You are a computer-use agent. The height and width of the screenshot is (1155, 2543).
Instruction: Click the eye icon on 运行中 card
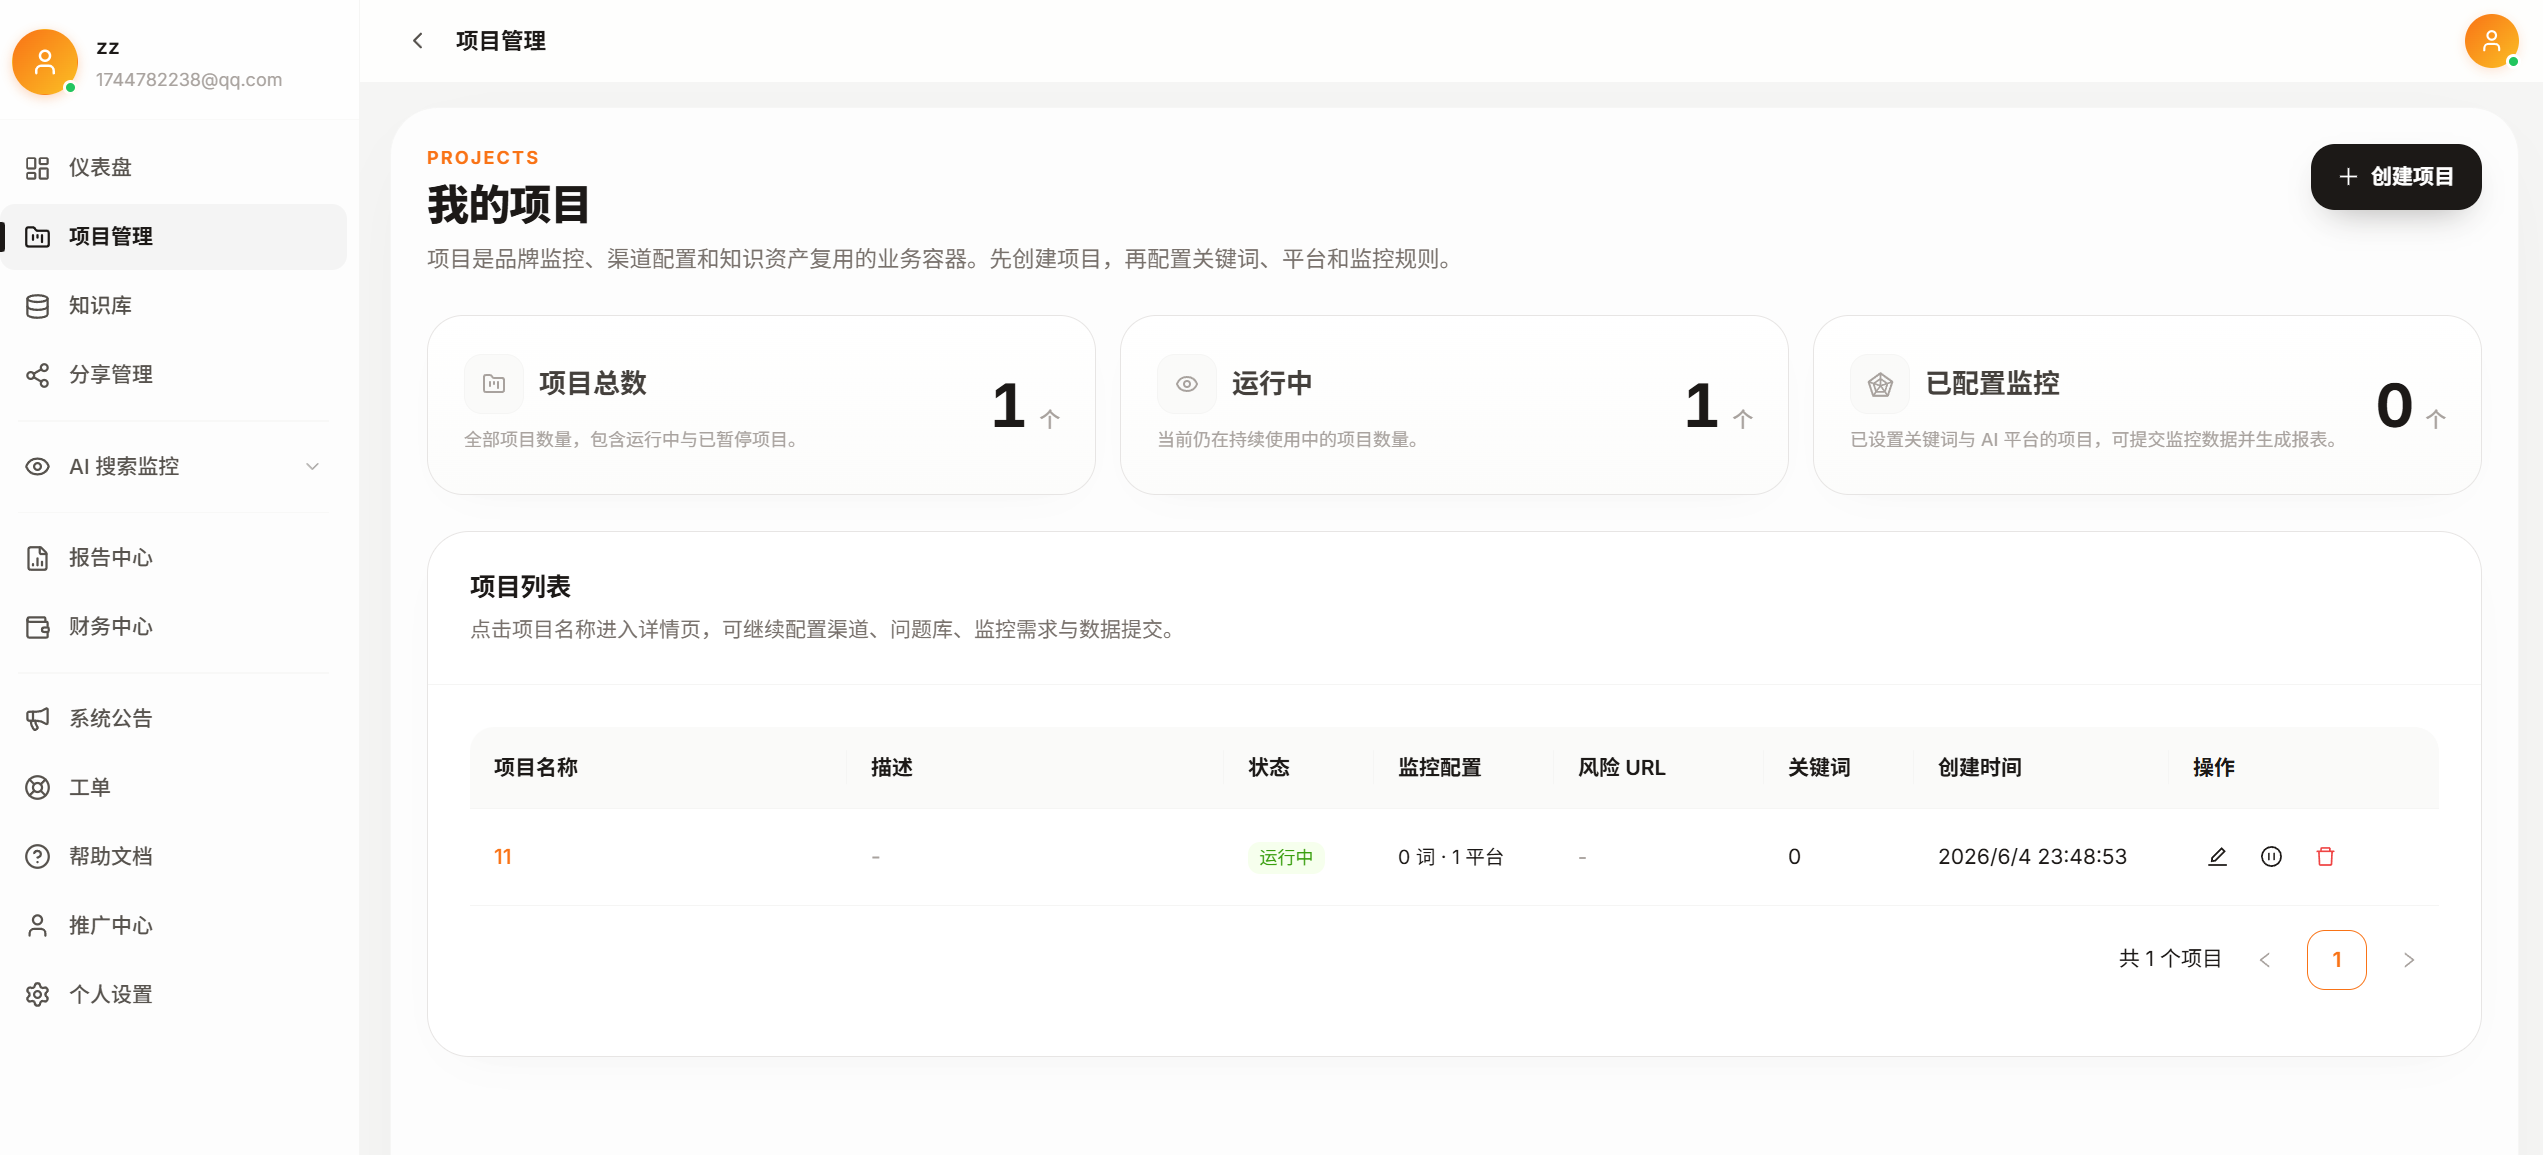click(1187, 384)
